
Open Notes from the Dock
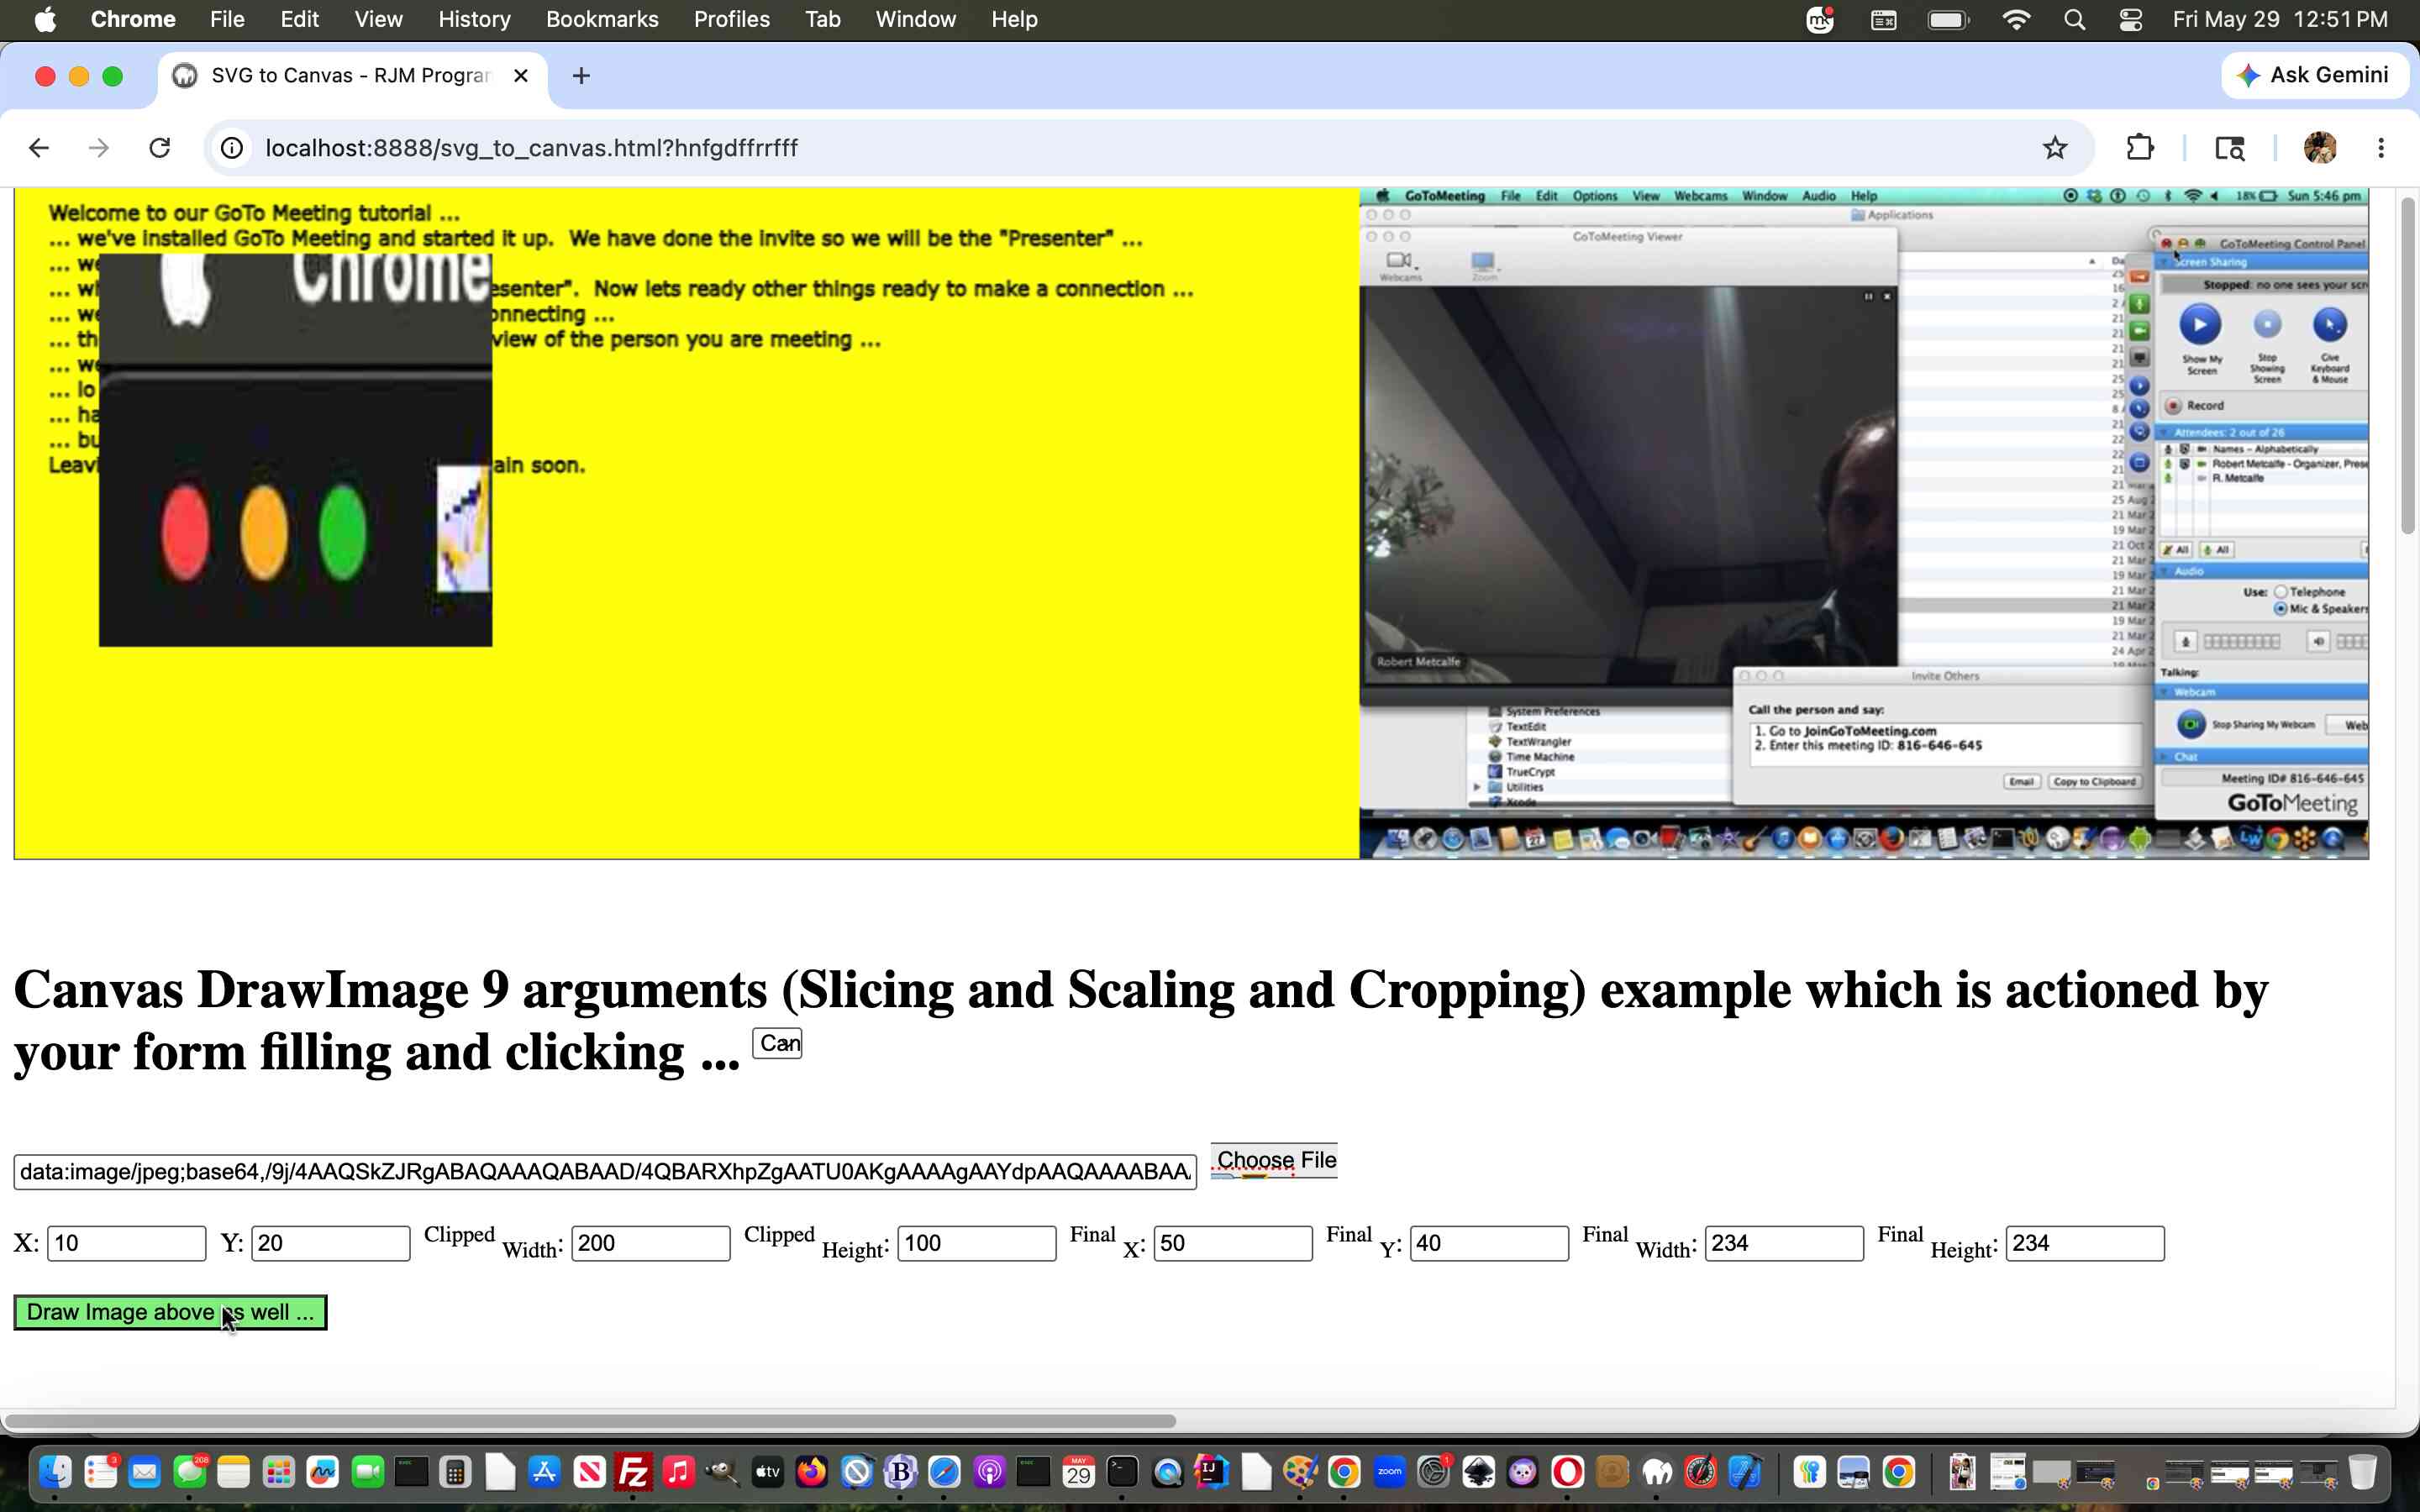(234, 1472)
